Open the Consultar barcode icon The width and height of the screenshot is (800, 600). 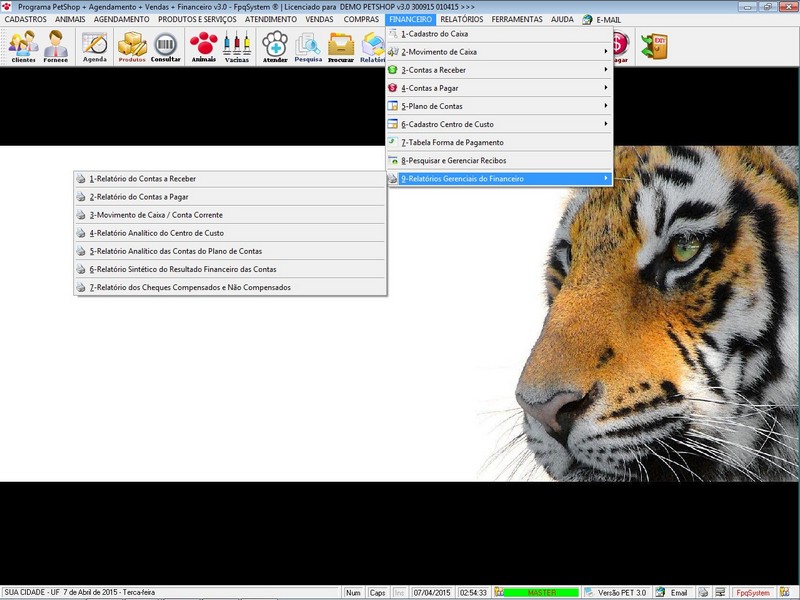pyautogui.click(x=166, y=46)
